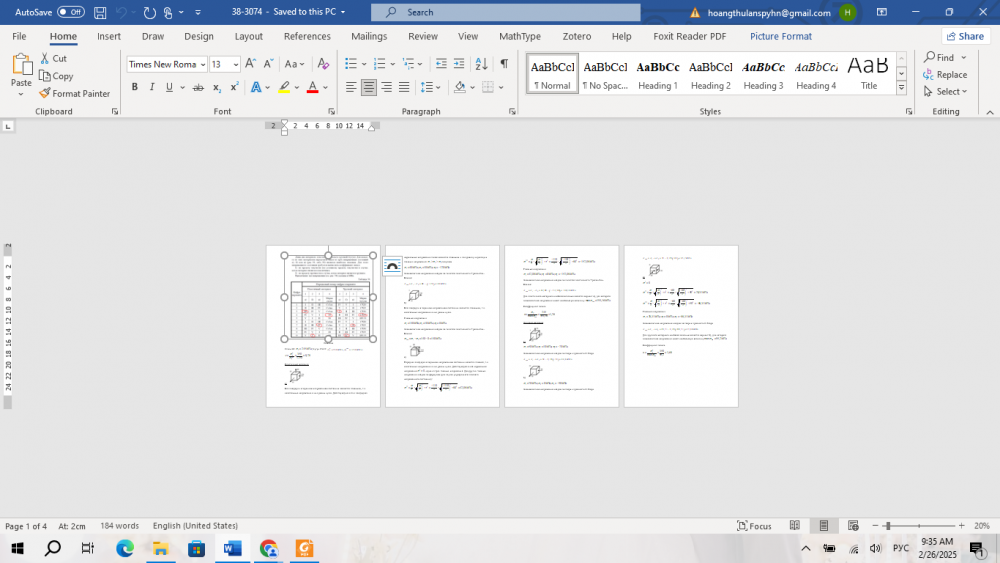The image size is (1000, 563).
Task: Open the font name dropdown
Action: (202, 64)
